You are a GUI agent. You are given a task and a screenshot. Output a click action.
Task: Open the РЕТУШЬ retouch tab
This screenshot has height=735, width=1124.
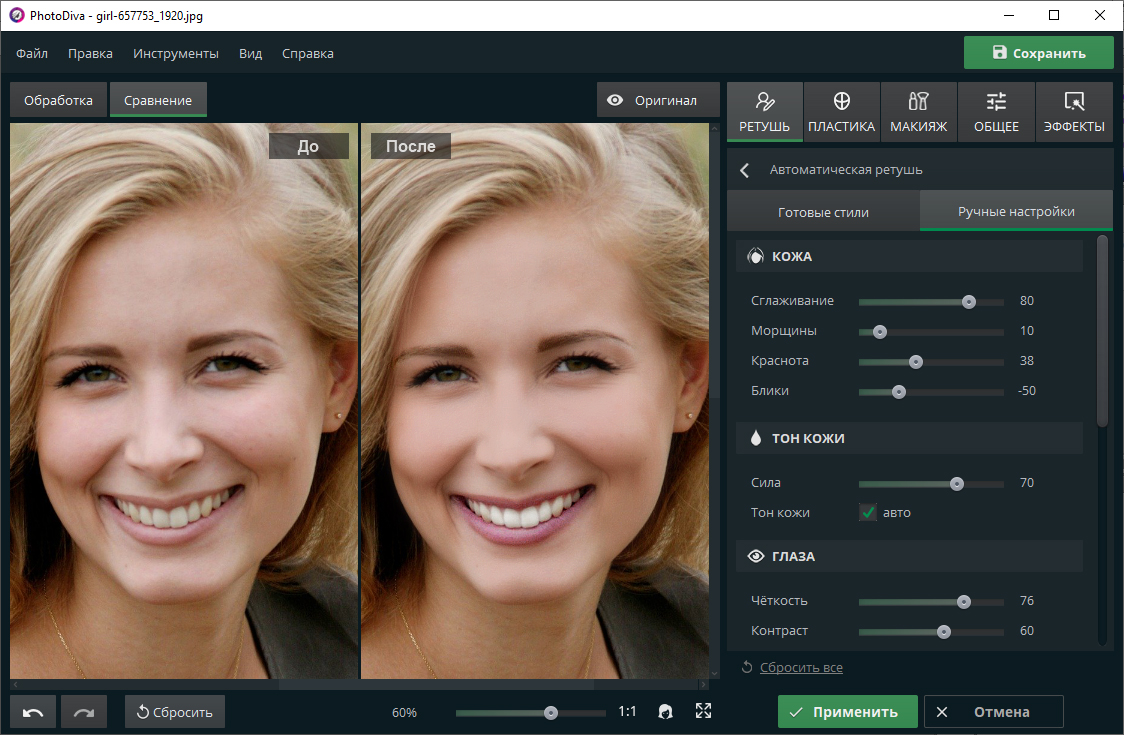point(764,112)
